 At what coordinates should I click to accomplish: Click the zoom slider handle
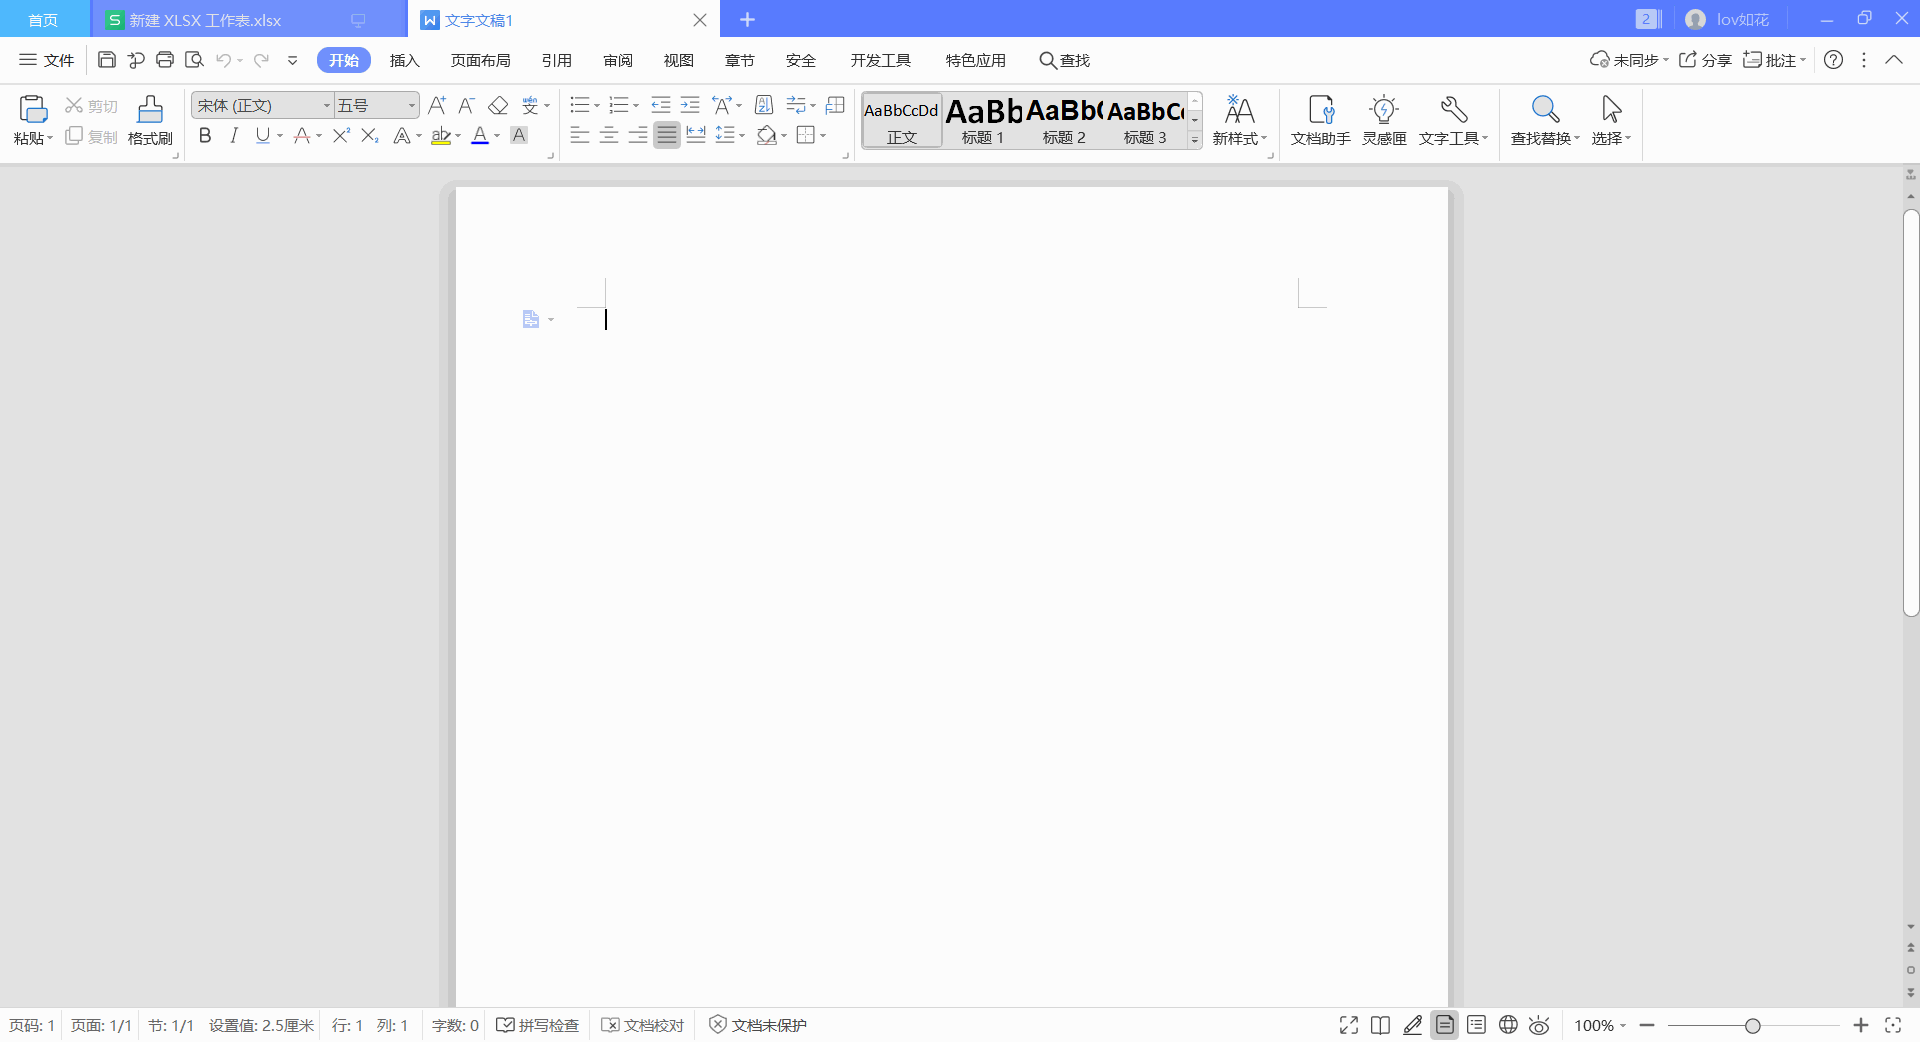point(1752,1025)
